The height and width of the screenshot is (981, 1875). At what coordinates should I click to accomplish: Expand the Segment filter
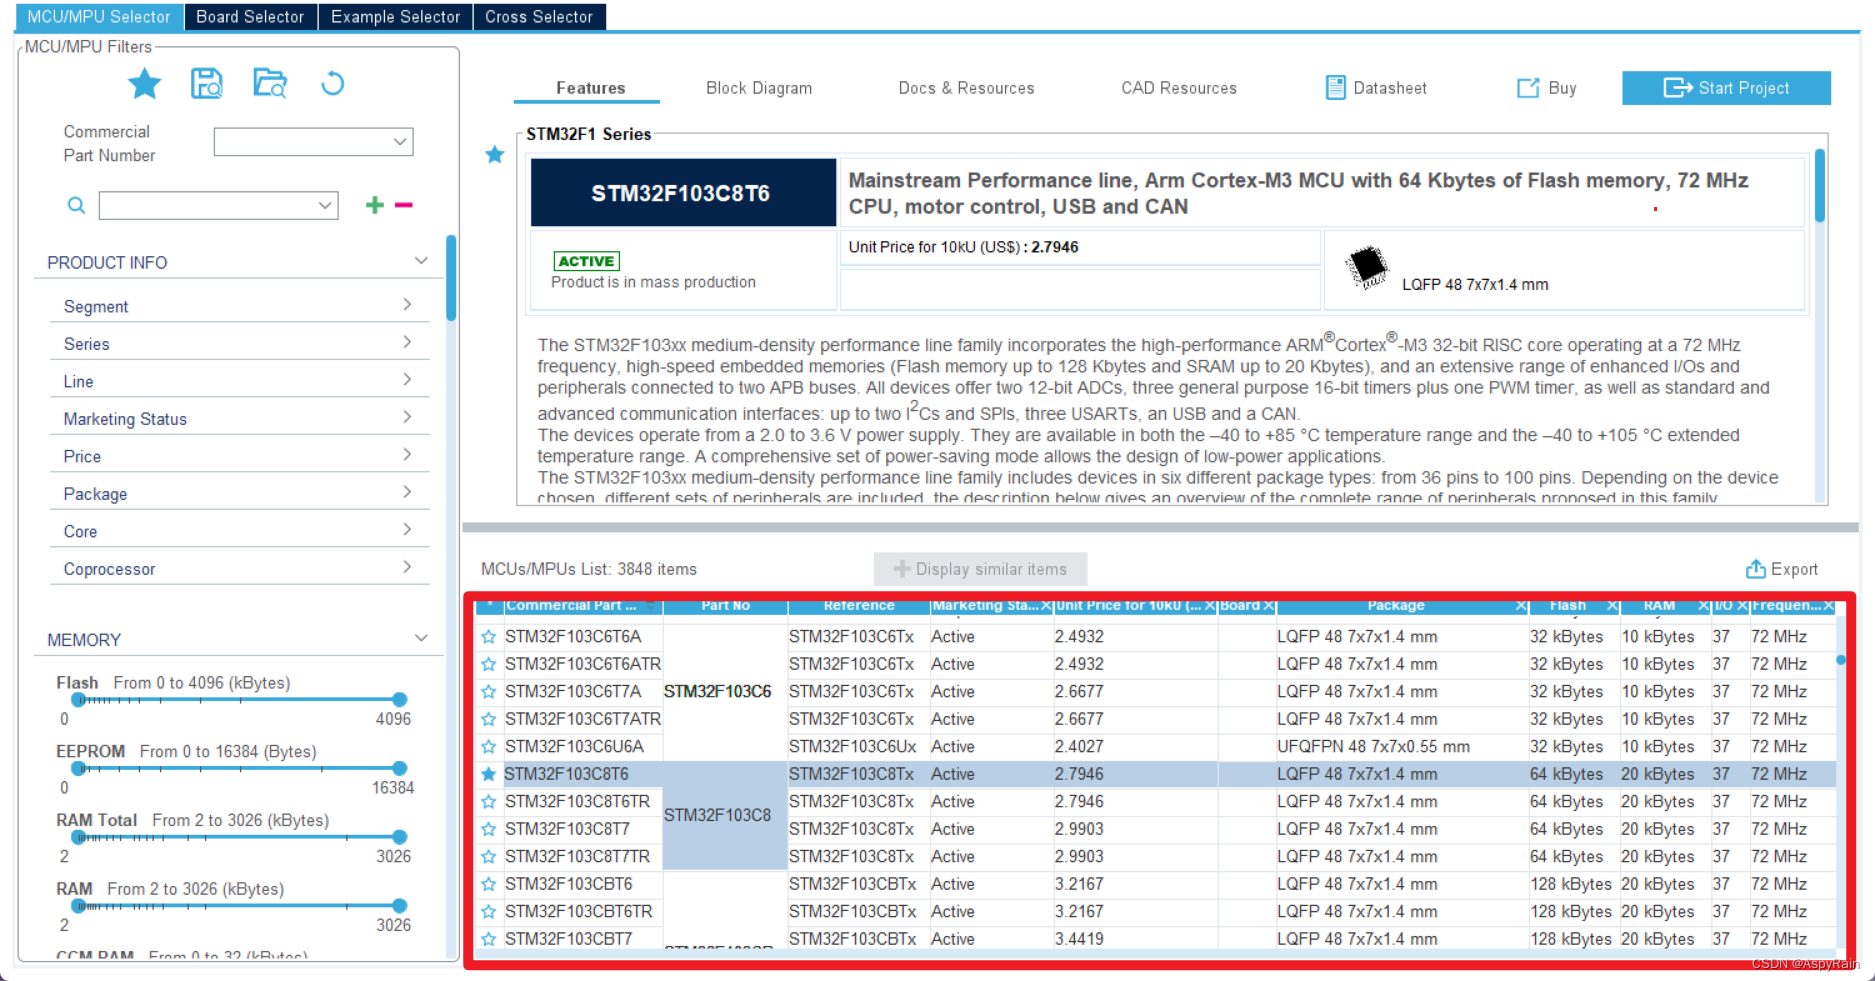tap(407, 305)
